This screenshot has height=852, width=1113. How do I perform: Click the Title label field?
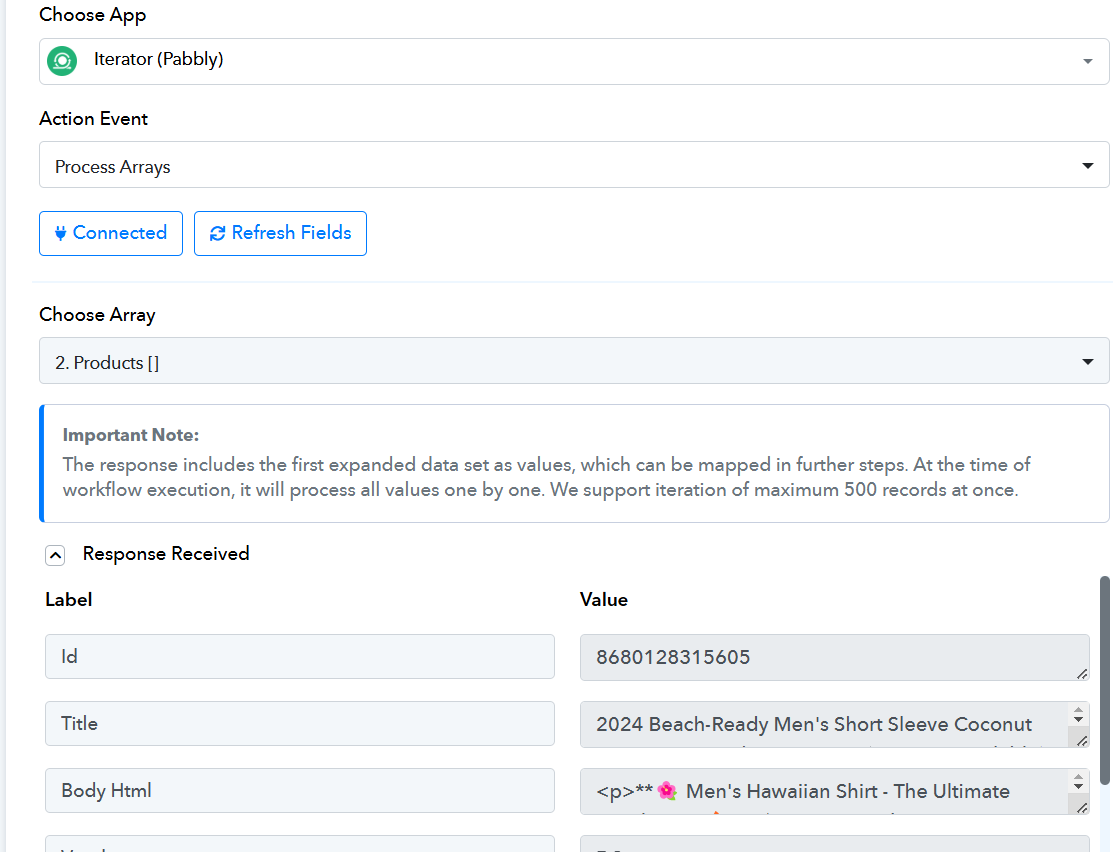(x=299, y=724)
